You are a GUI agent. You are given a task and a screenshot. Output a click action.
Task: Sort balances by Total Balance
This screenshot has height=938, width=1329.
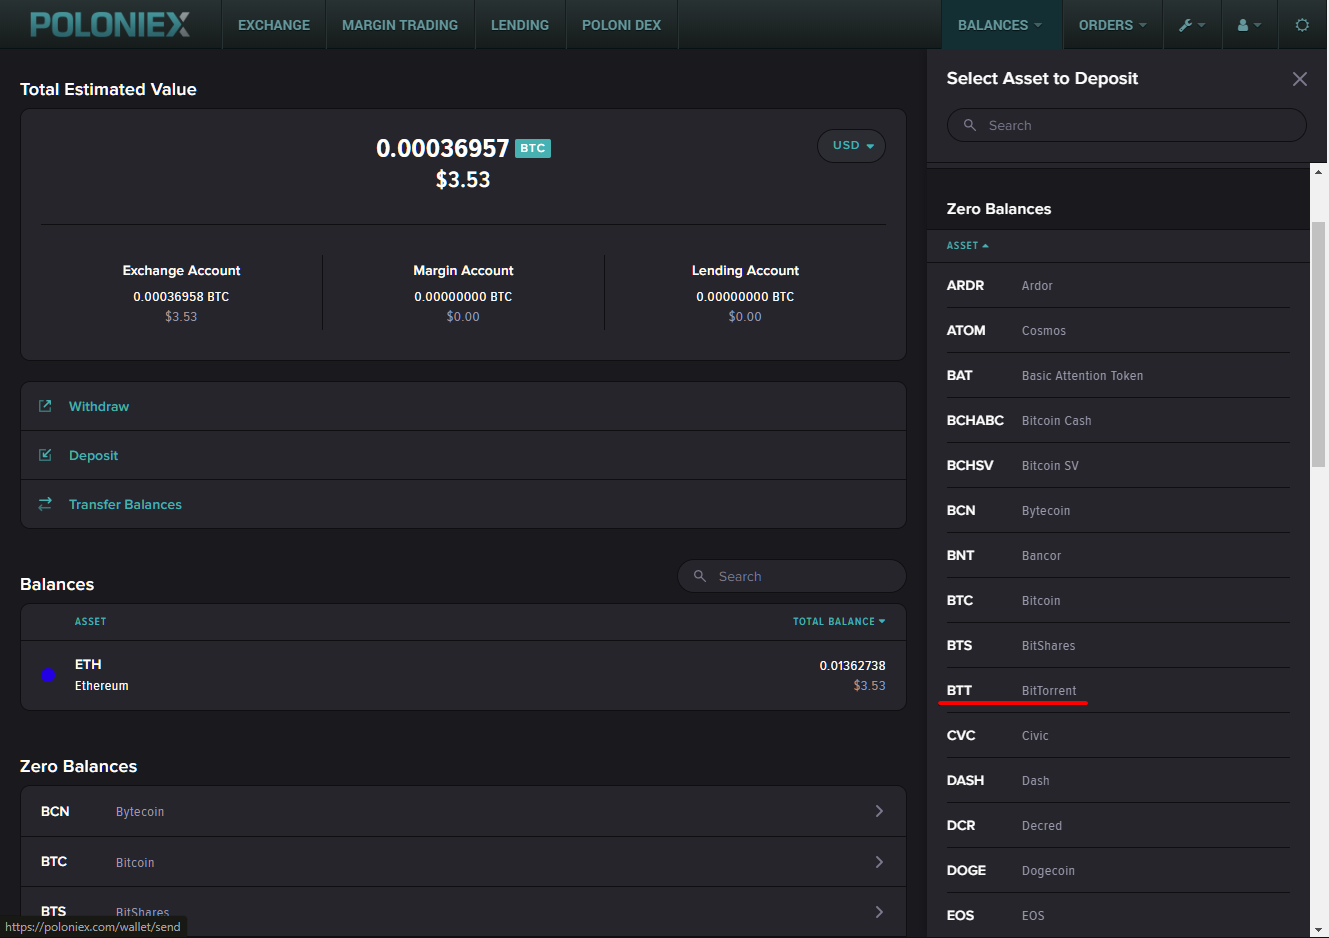839,621
